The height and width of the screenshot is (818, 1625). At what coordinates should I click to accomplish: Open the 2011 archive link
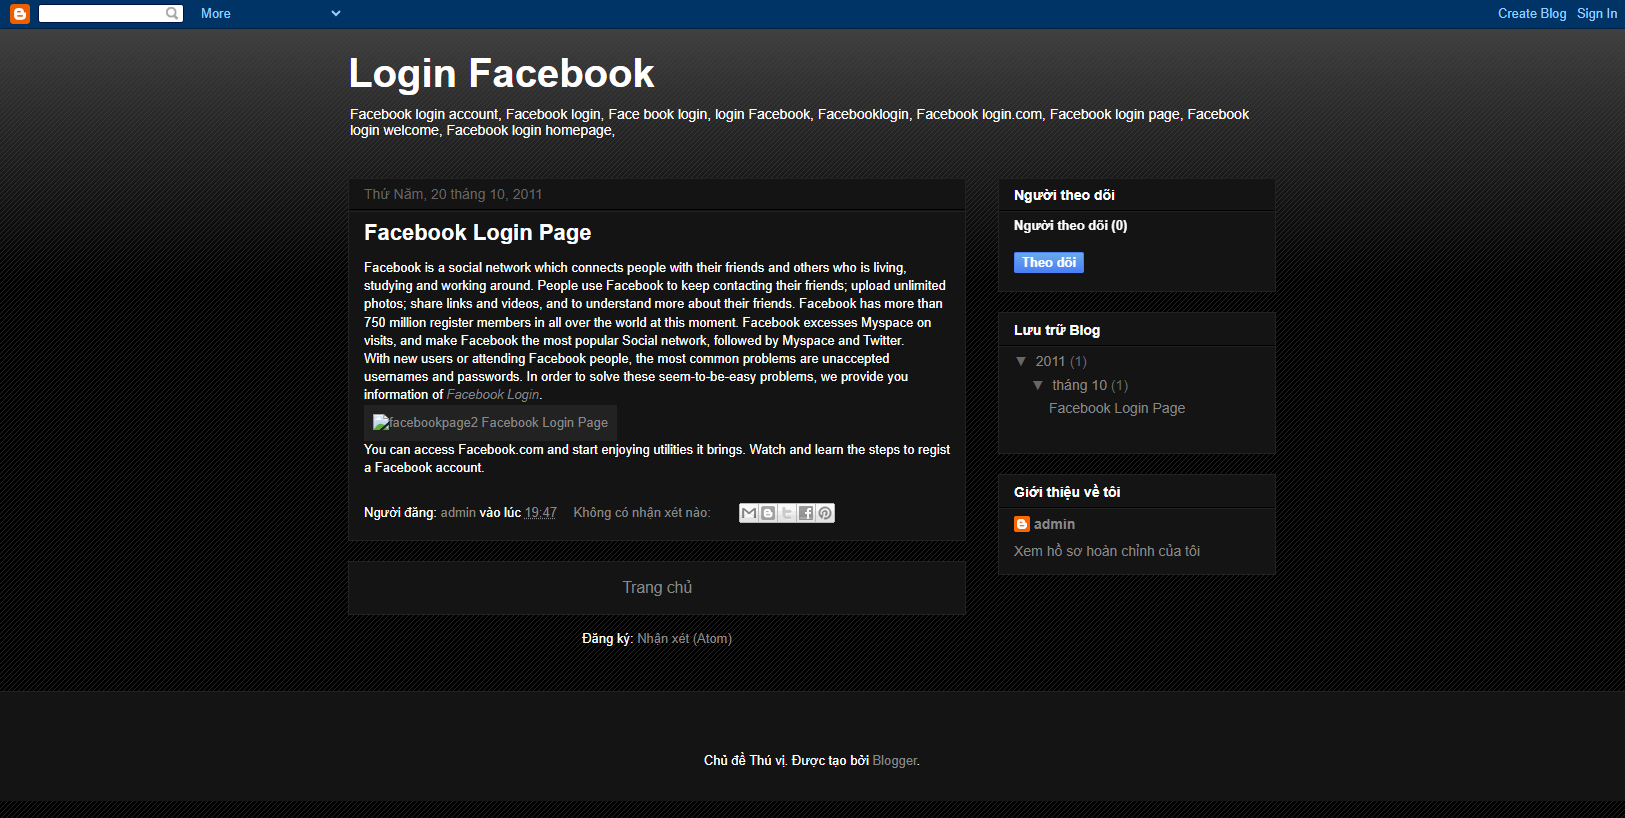(1050, 361)
